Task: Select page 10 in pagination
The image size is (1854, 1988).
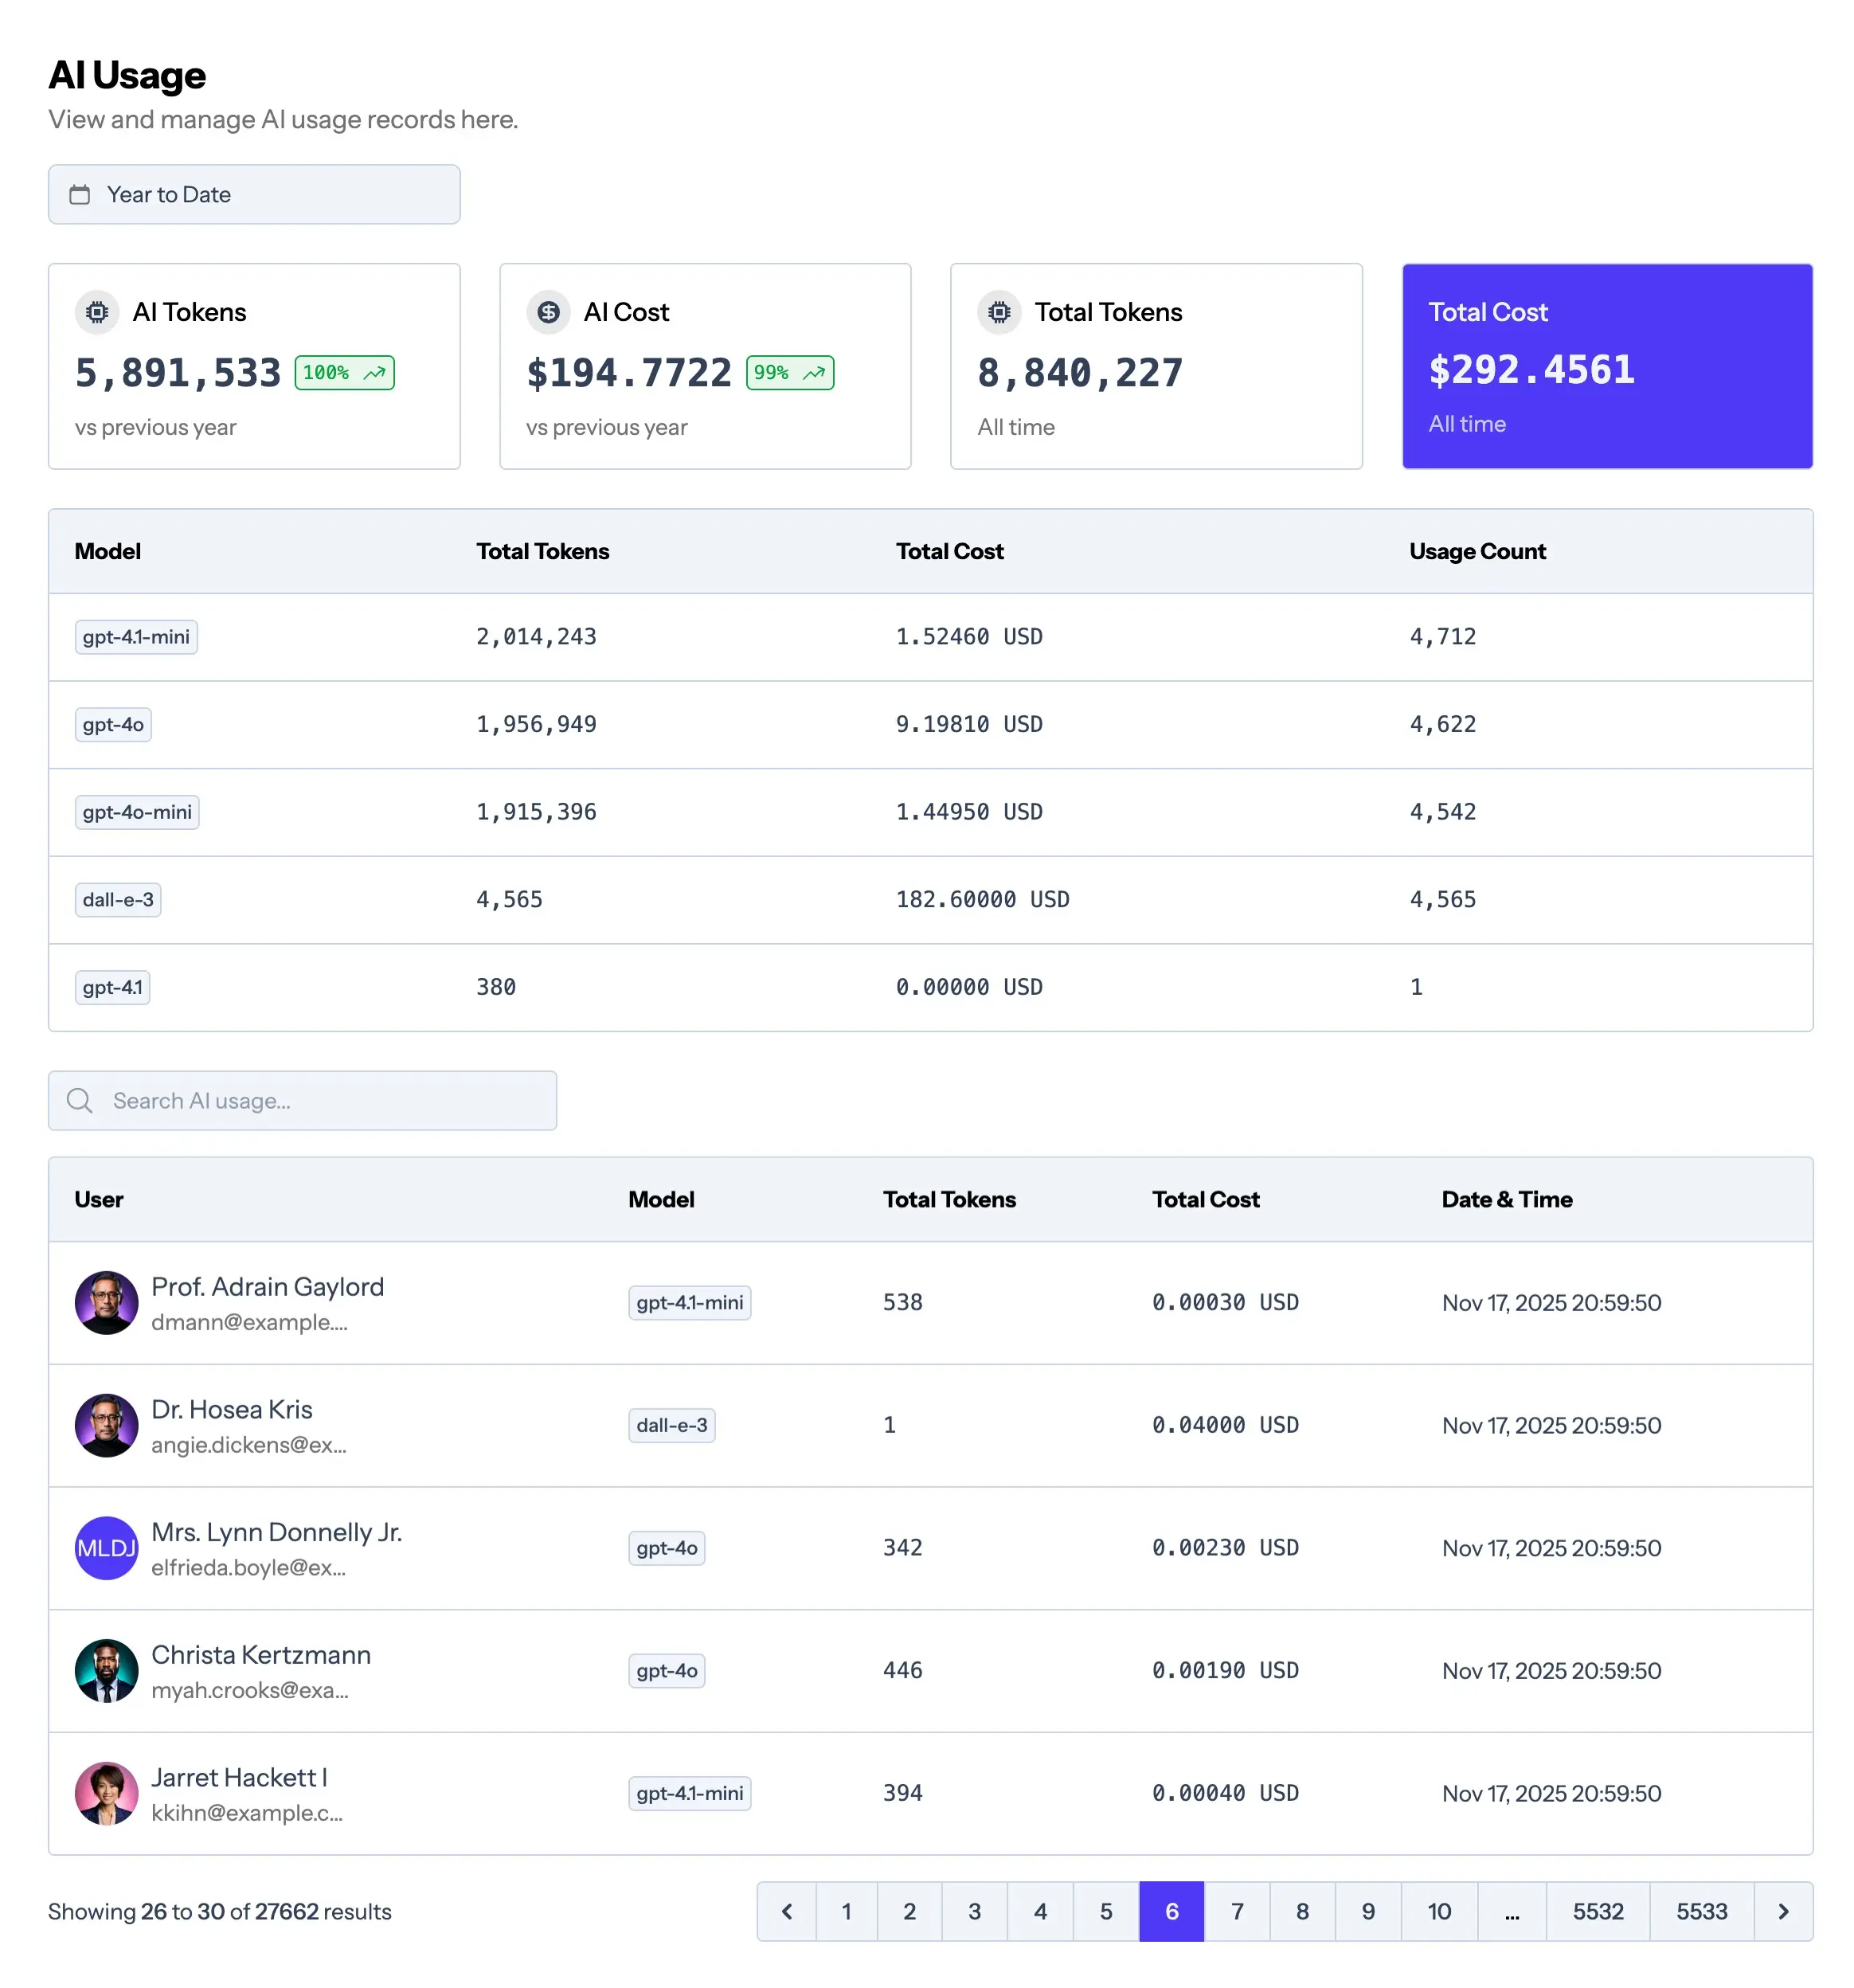Action: 1438,1911
